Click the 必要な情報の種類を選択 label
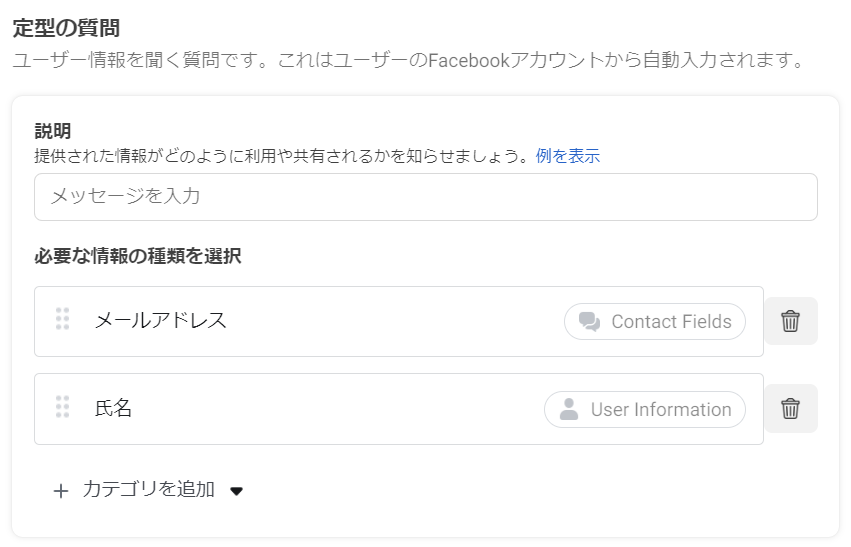This screenshot has width=851, height=547. coord(137,256)
